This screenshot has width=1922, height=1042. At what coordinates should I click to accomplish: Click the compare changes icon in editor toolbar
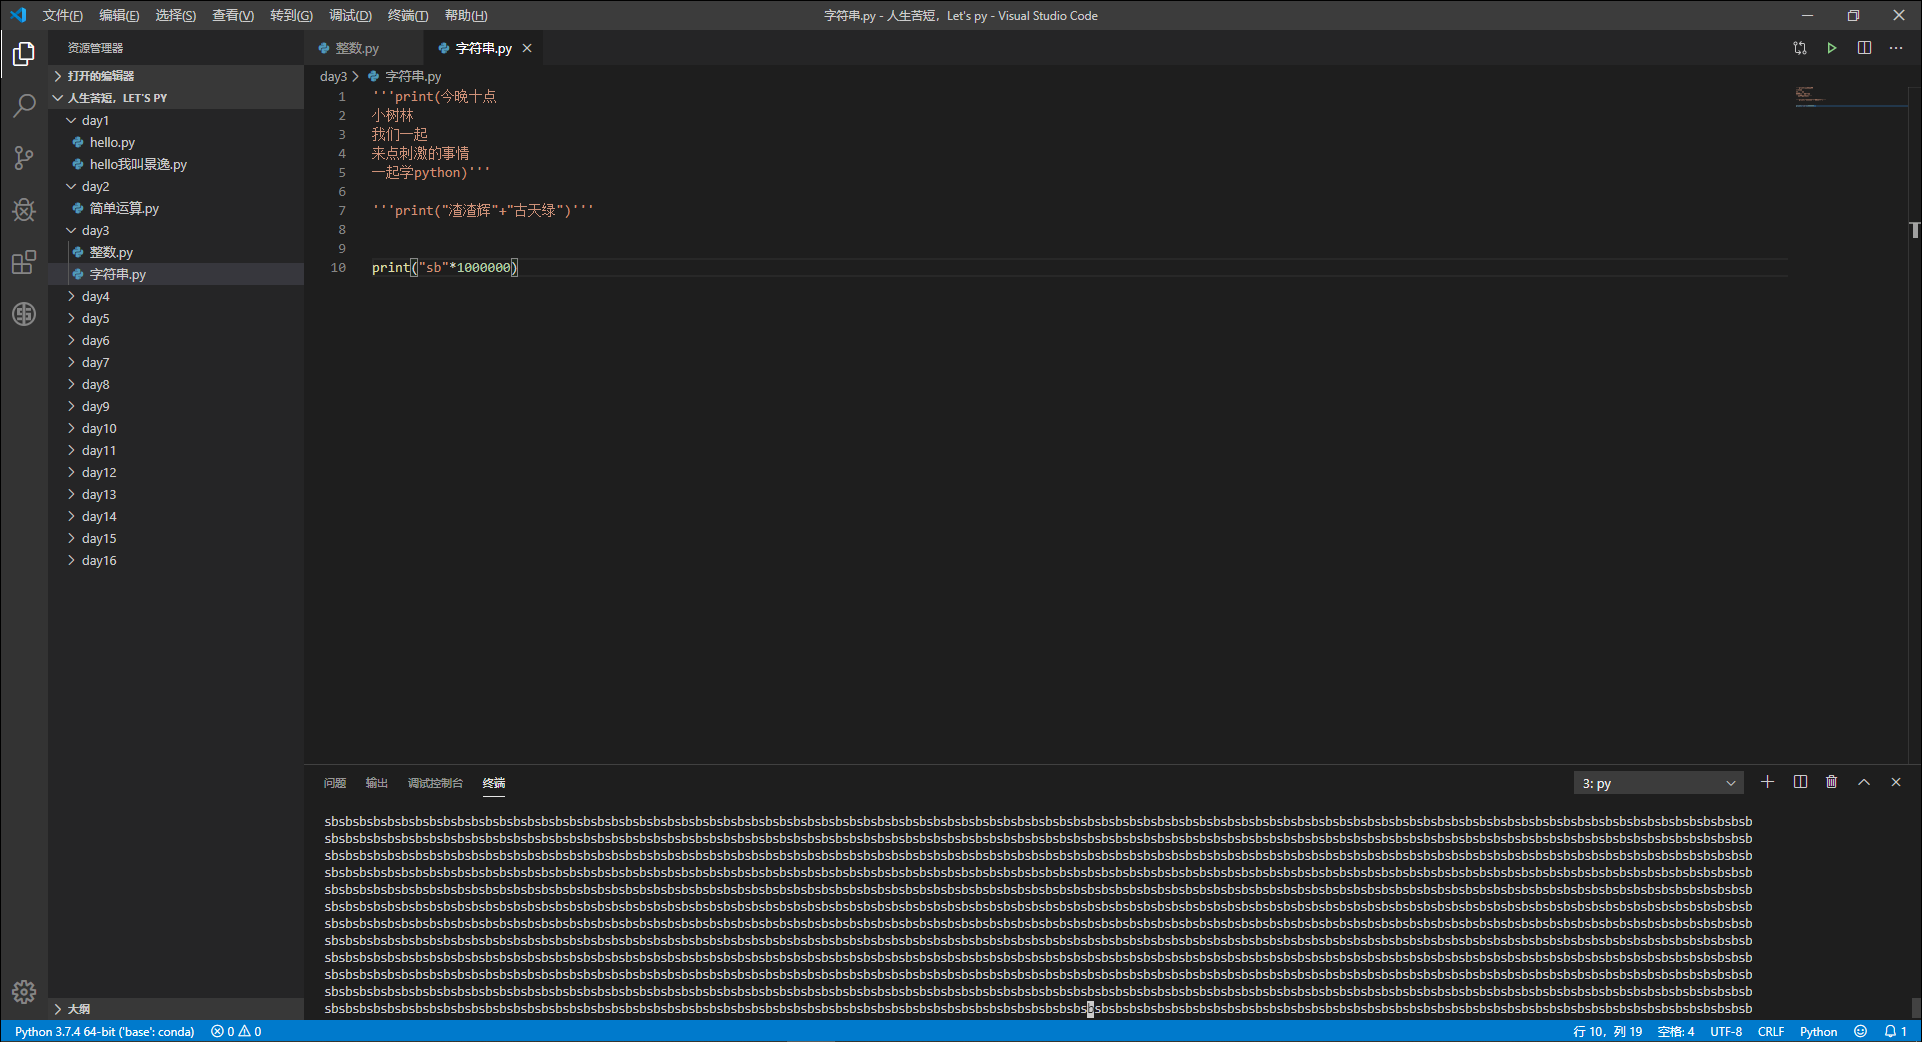pyautogui.click(x=1800, y=48)
